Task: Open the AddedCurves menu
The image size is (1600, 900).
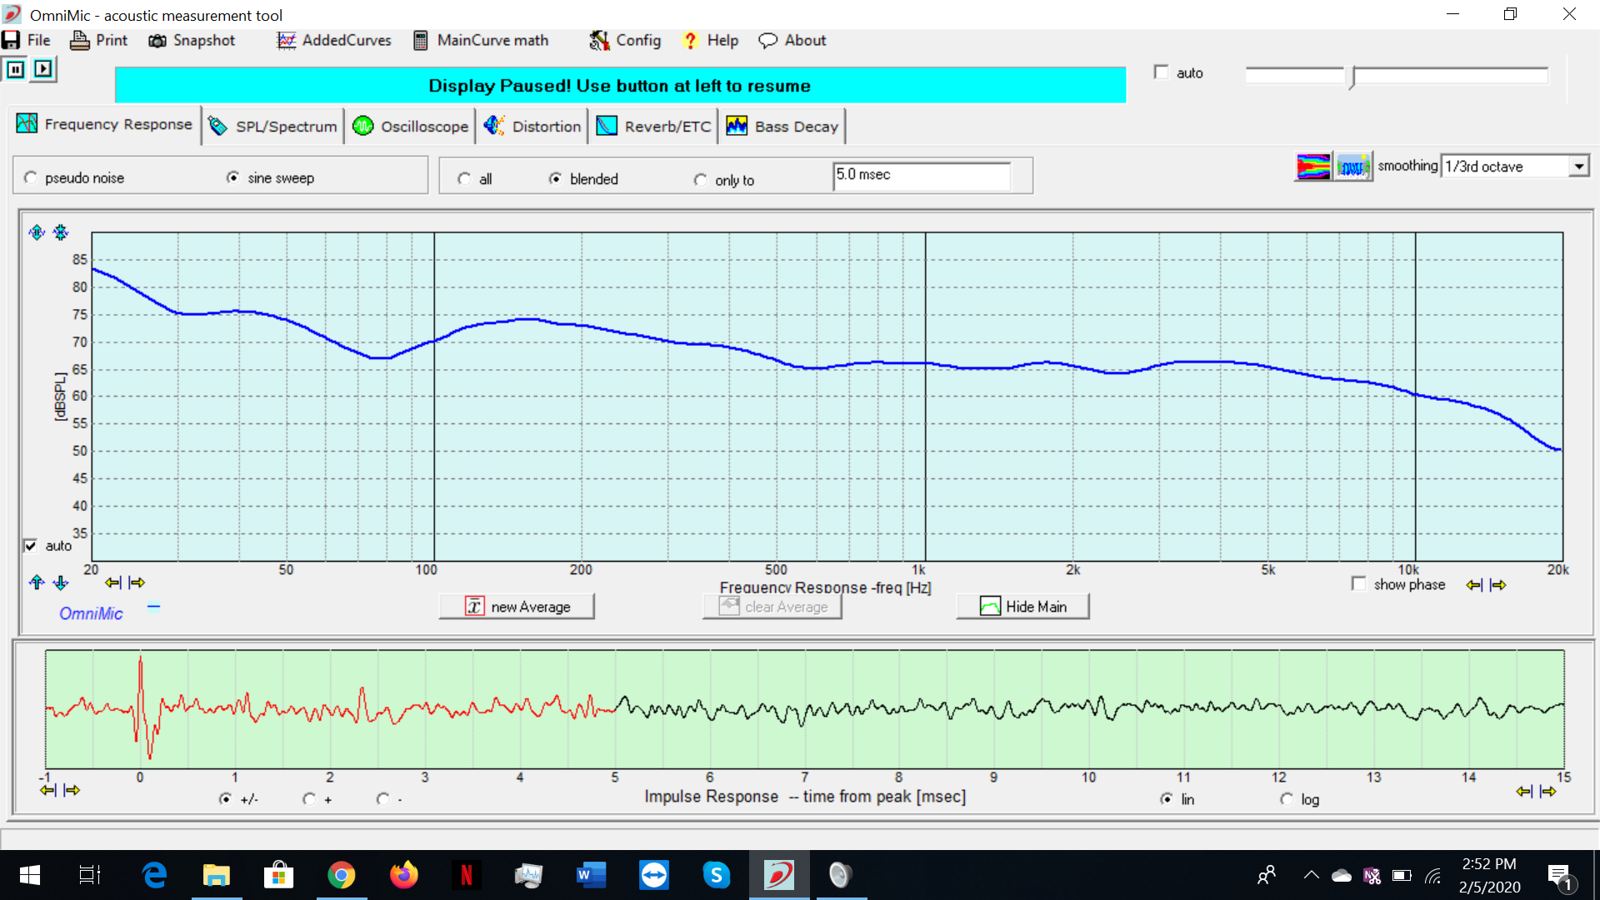Action: pos(334,40)
